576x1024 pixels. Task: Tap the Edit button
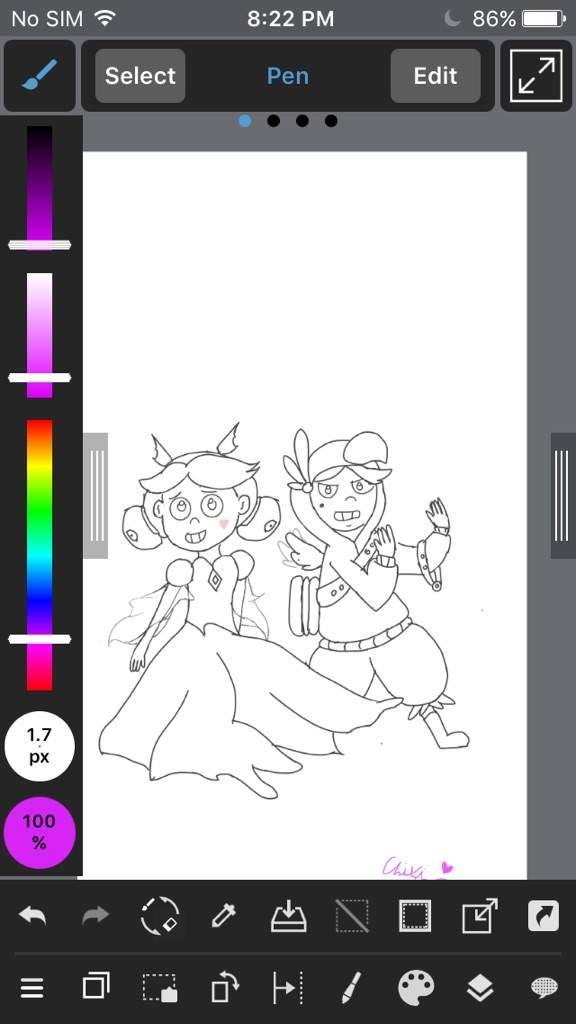point(436,76)
